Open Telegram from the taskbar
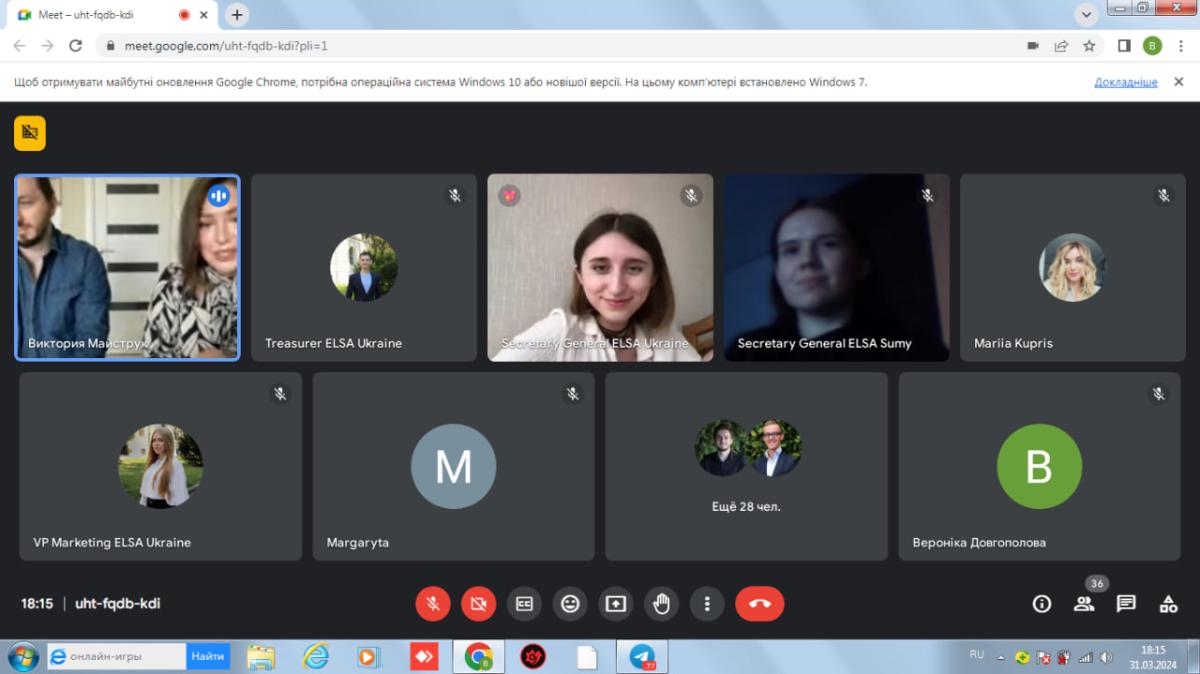This screenshot has height=674, width=1200. pos(642,657)
